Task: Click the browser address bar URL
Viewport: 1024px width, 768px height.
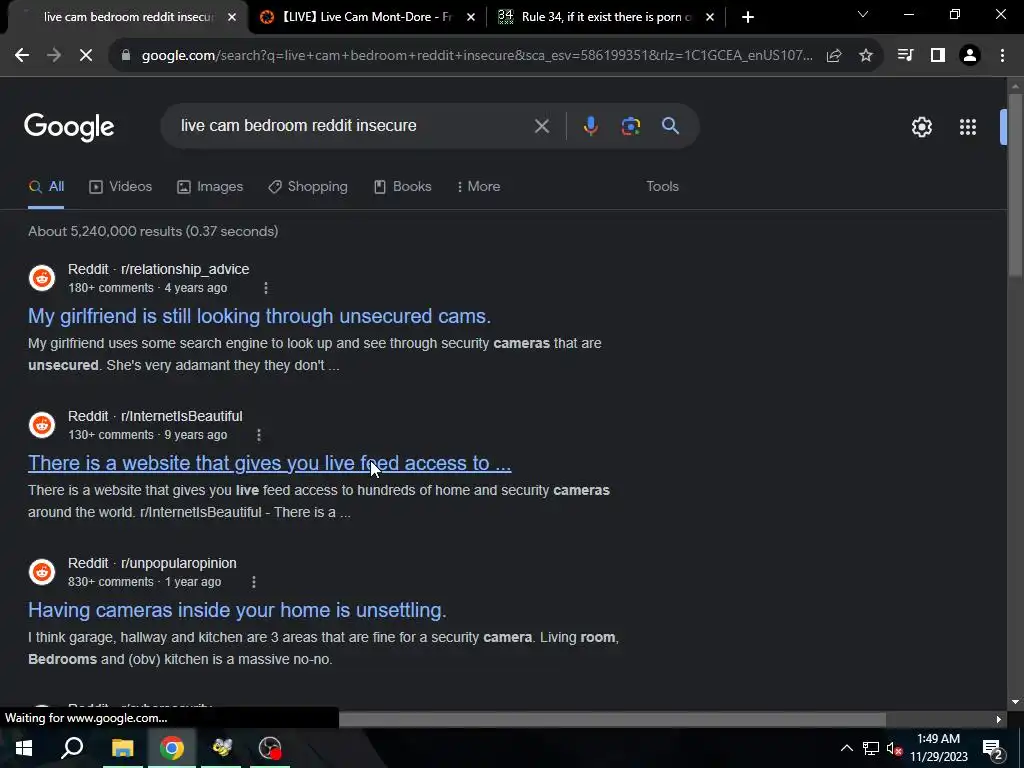Action: click(477, 56)
